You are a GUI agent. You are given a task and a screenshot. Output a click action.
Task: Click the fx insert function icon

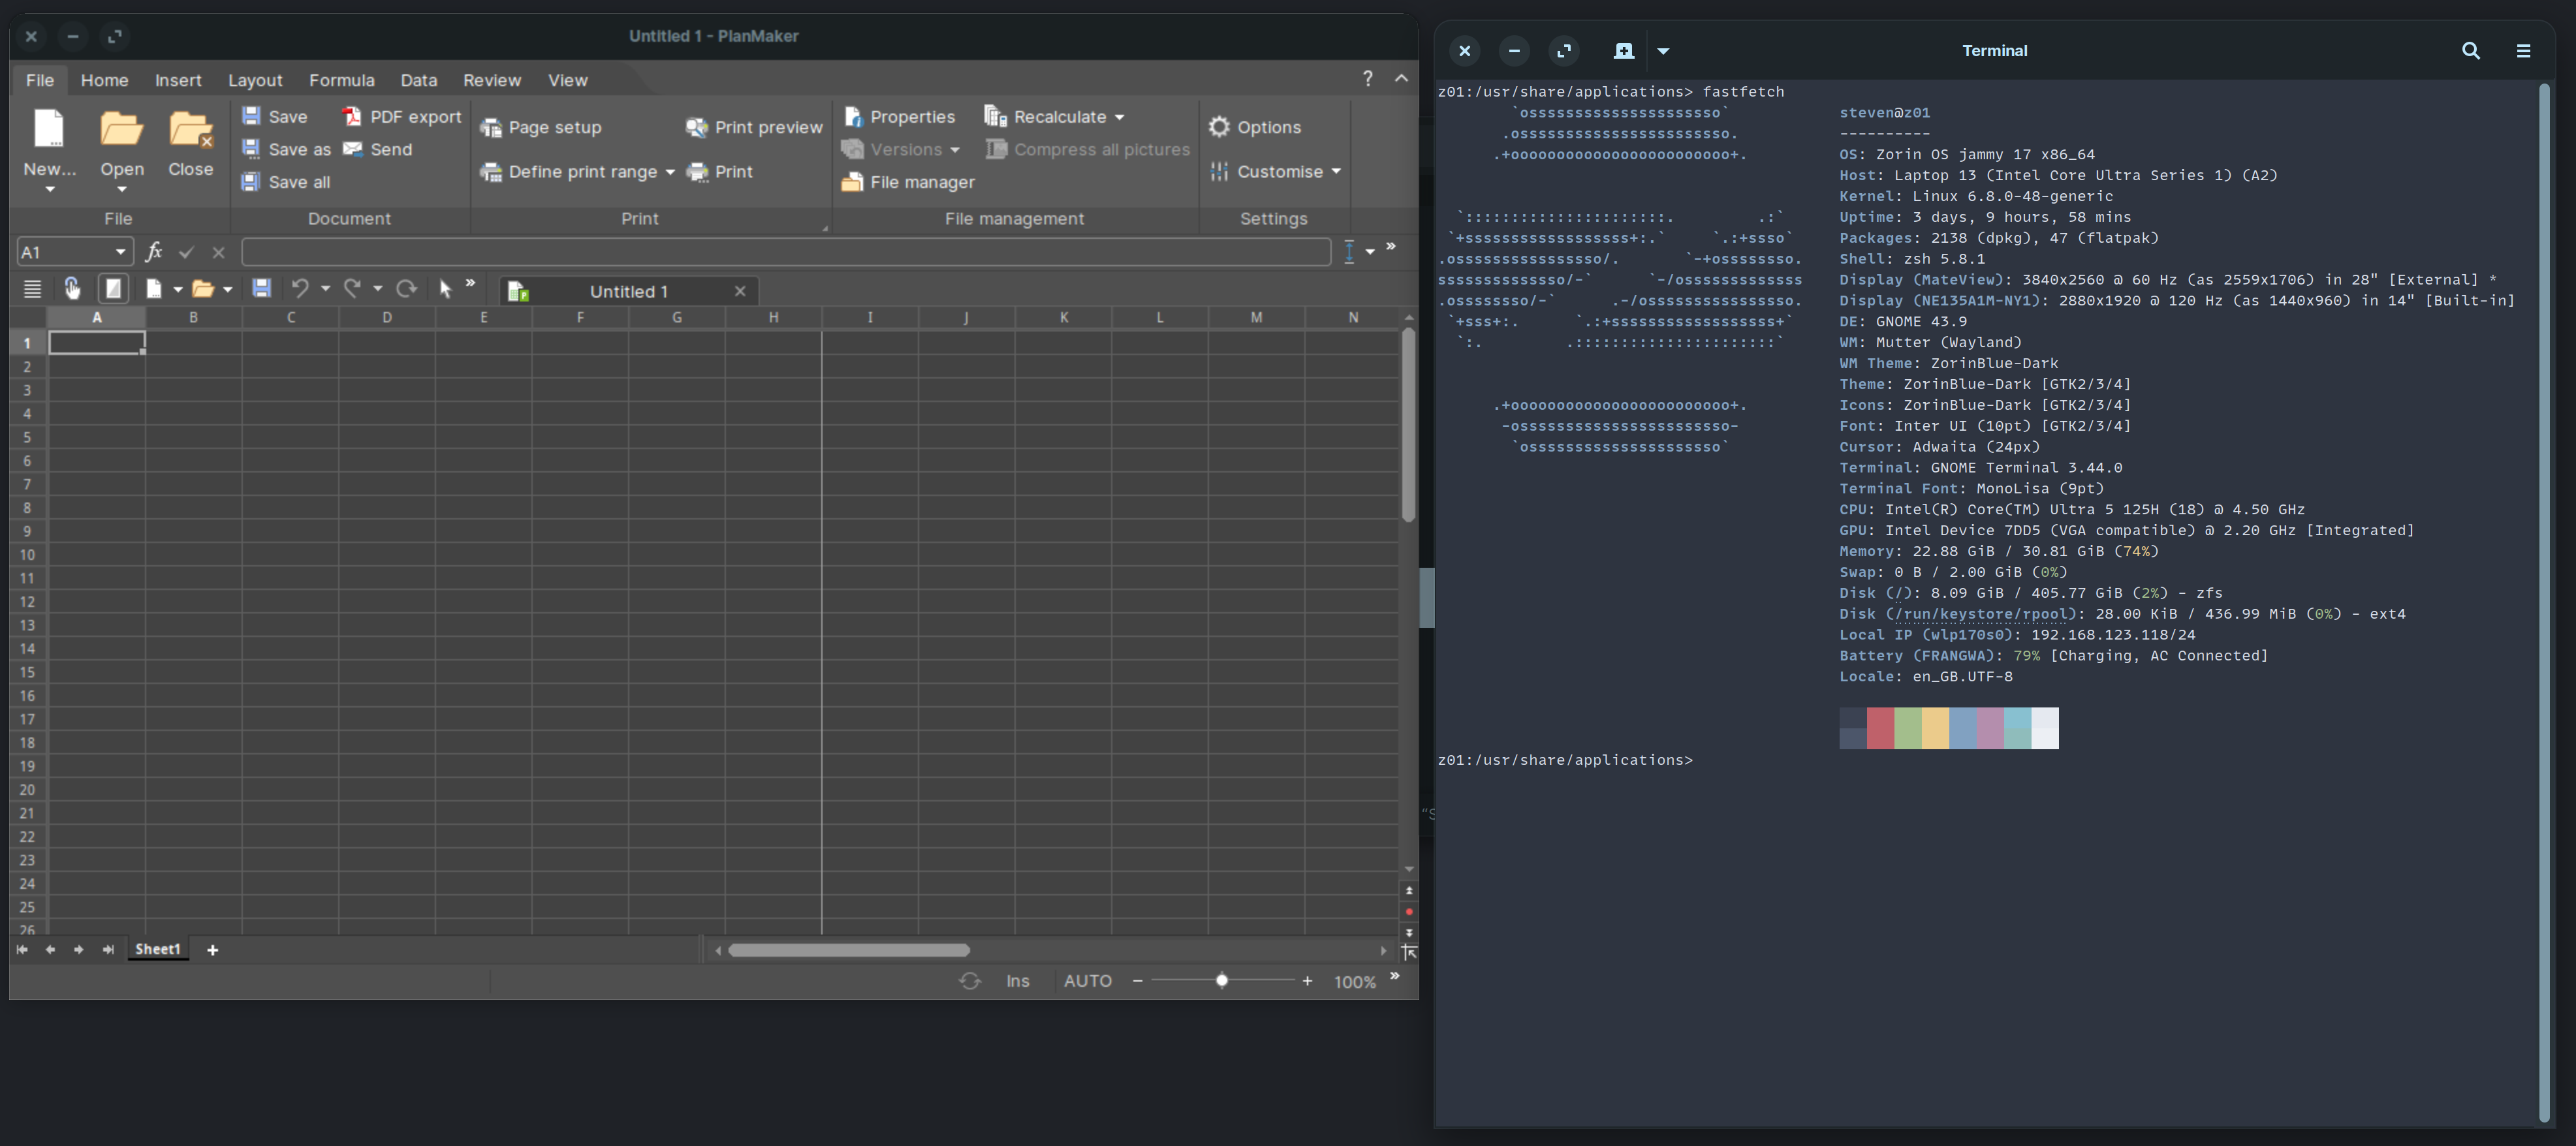[153, 252]
